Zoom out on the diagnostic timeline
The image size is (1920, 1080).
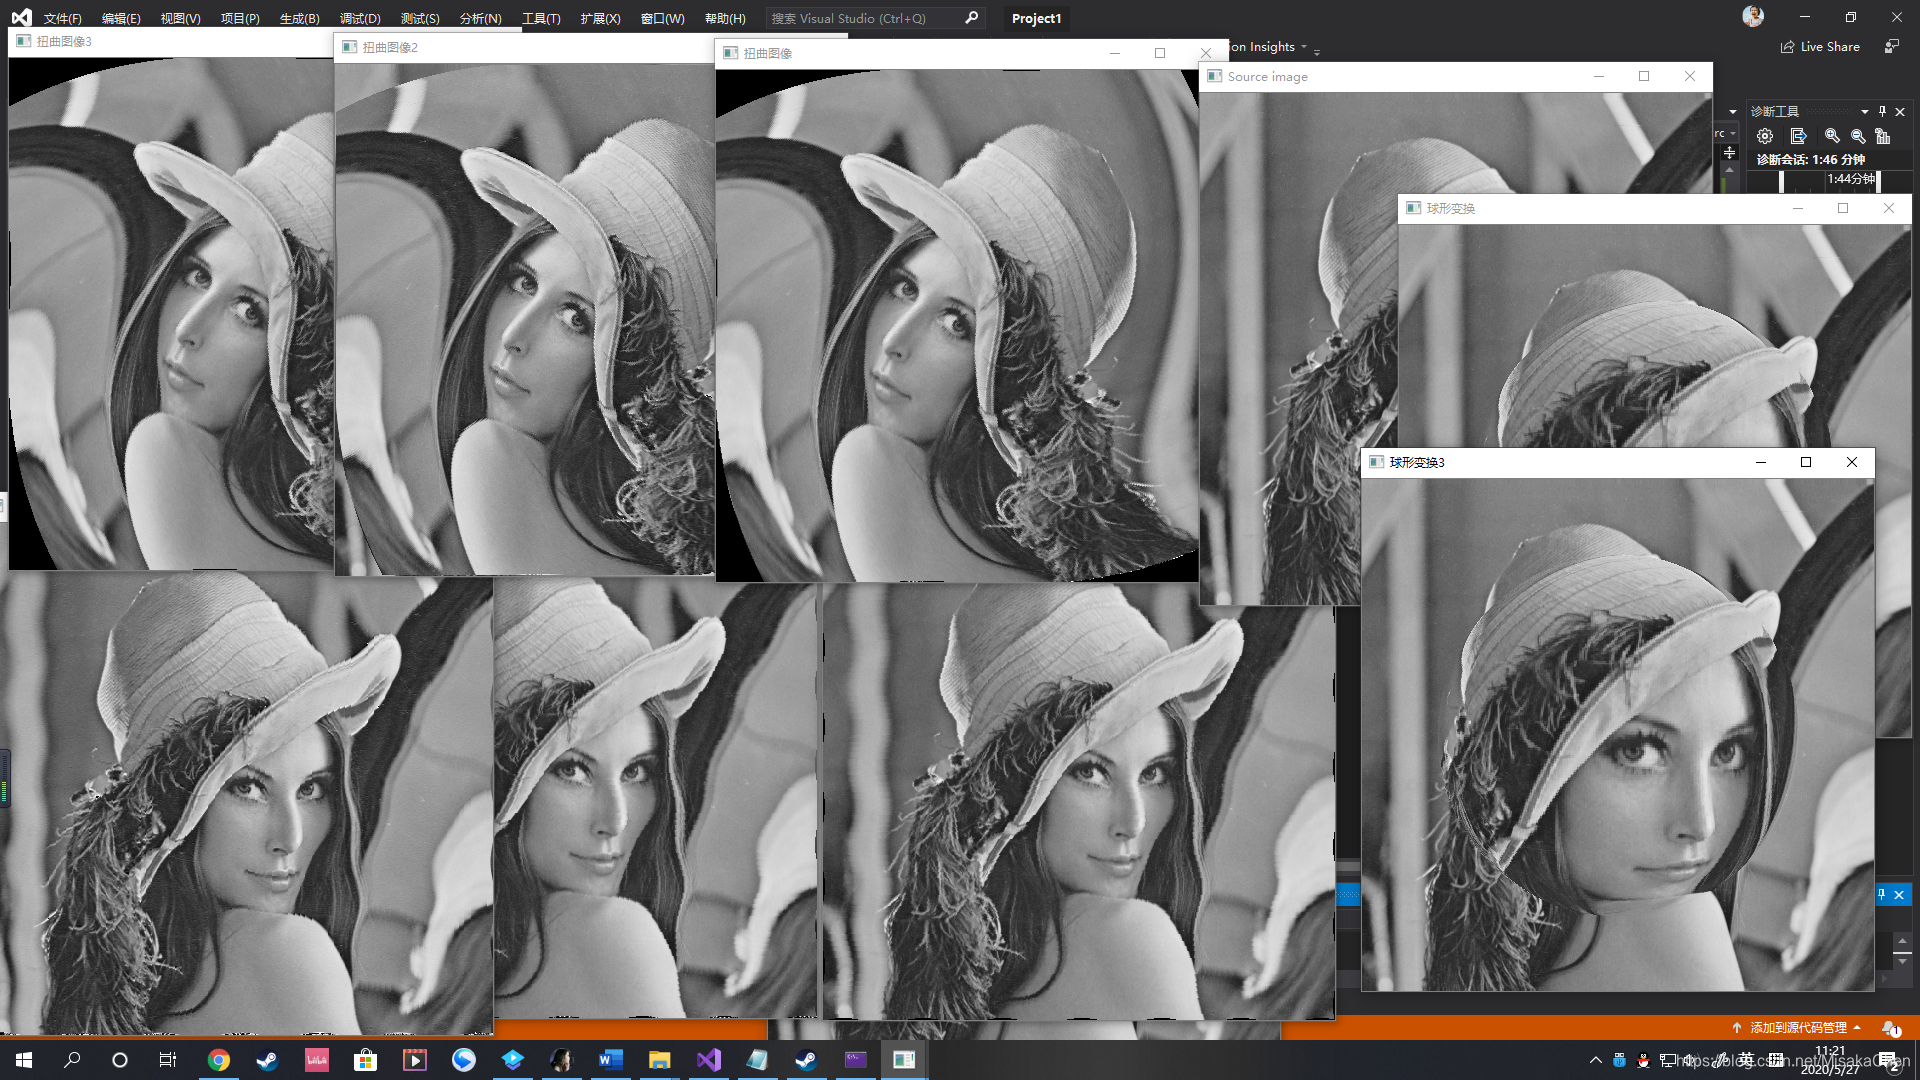click(1858, 136)
